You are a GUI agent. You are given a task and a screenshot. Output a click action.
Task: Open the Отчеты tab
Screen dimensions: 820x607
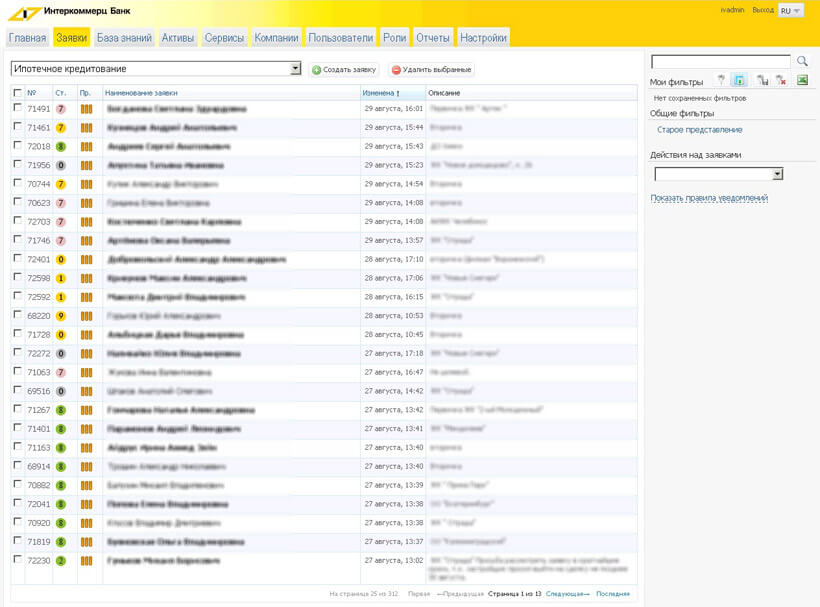click(432, 38)
